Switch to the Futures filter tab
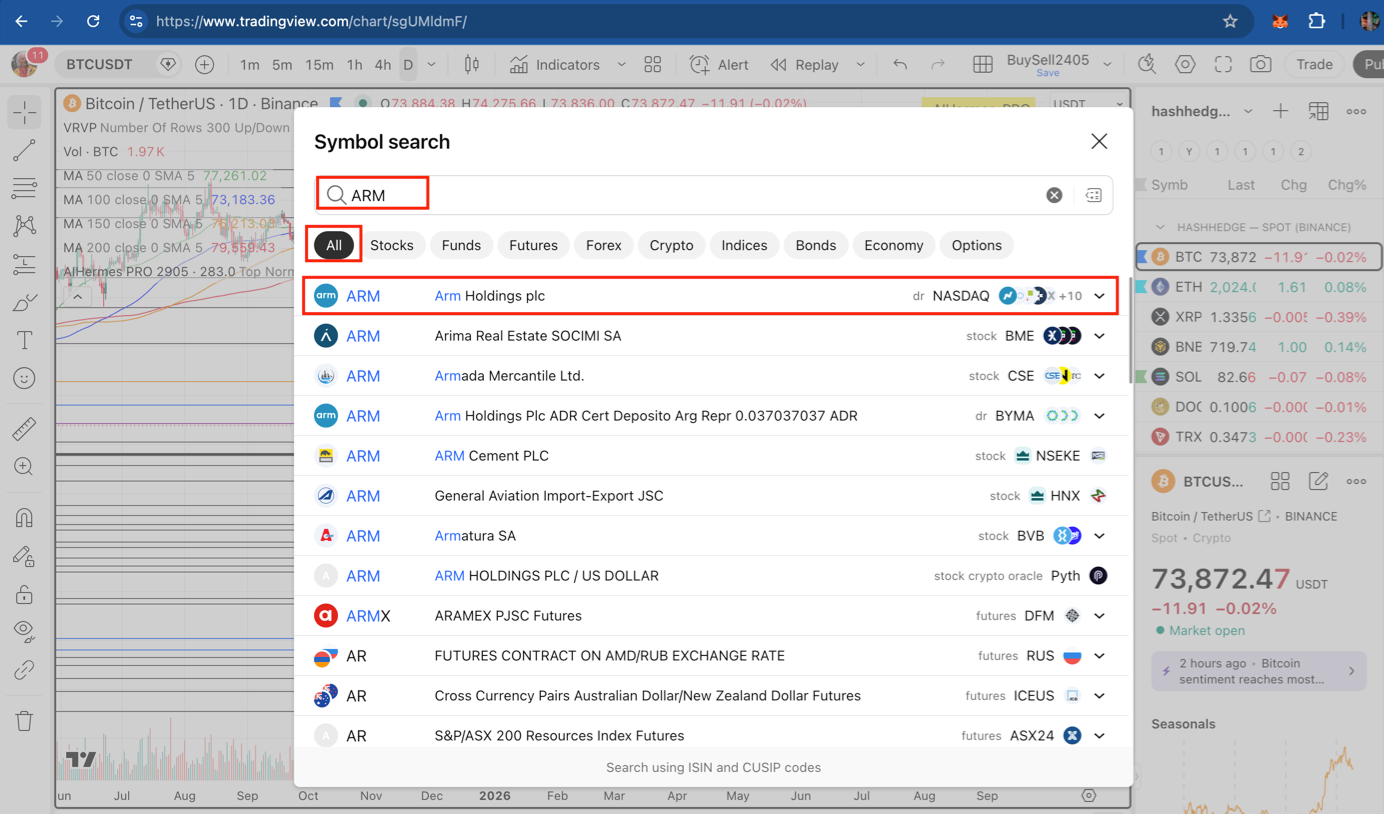1385x814 pixels. click(533, 245)
